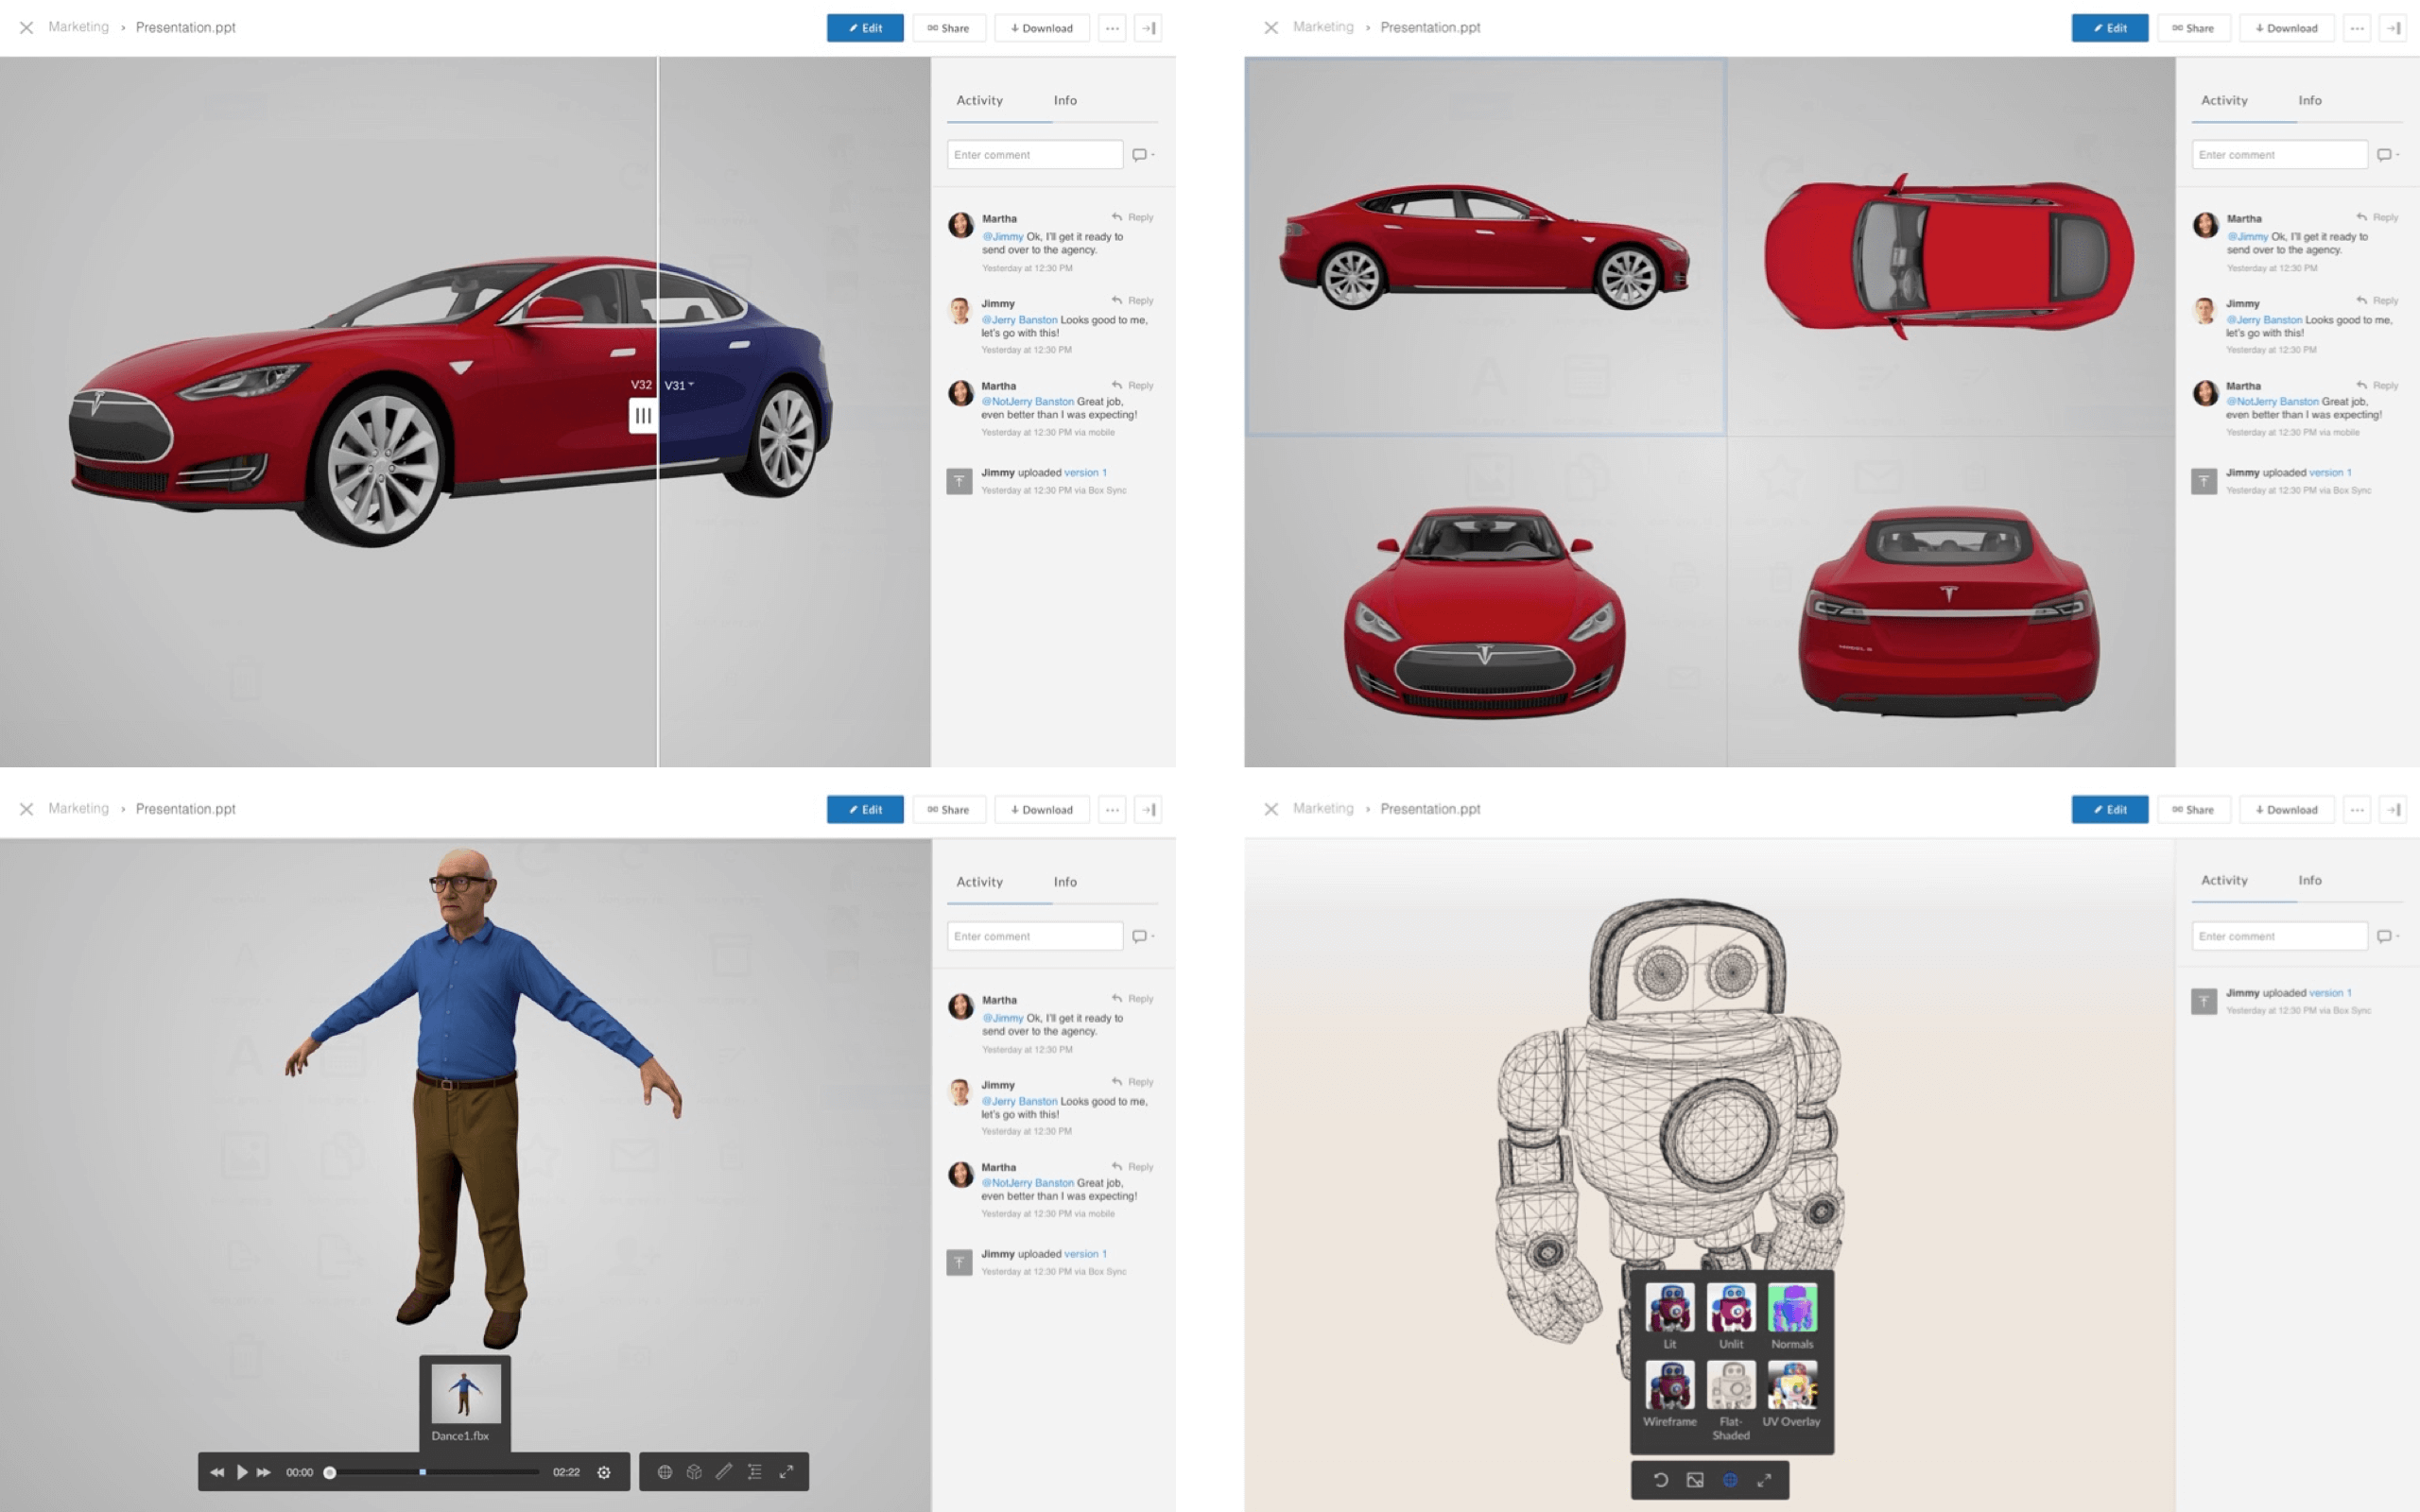Image resolution: width=2420 pixels, height=1512 pixels.
Task: Open more options menu in wireframe robot window
Action: pos(2357,809)
